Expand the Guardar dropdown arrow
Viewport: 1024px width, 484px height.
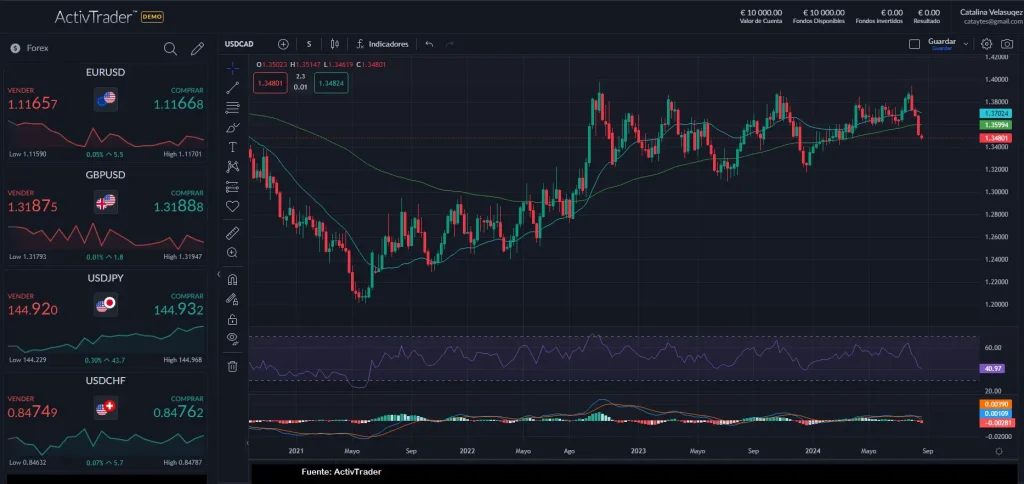tap(966, 44)
